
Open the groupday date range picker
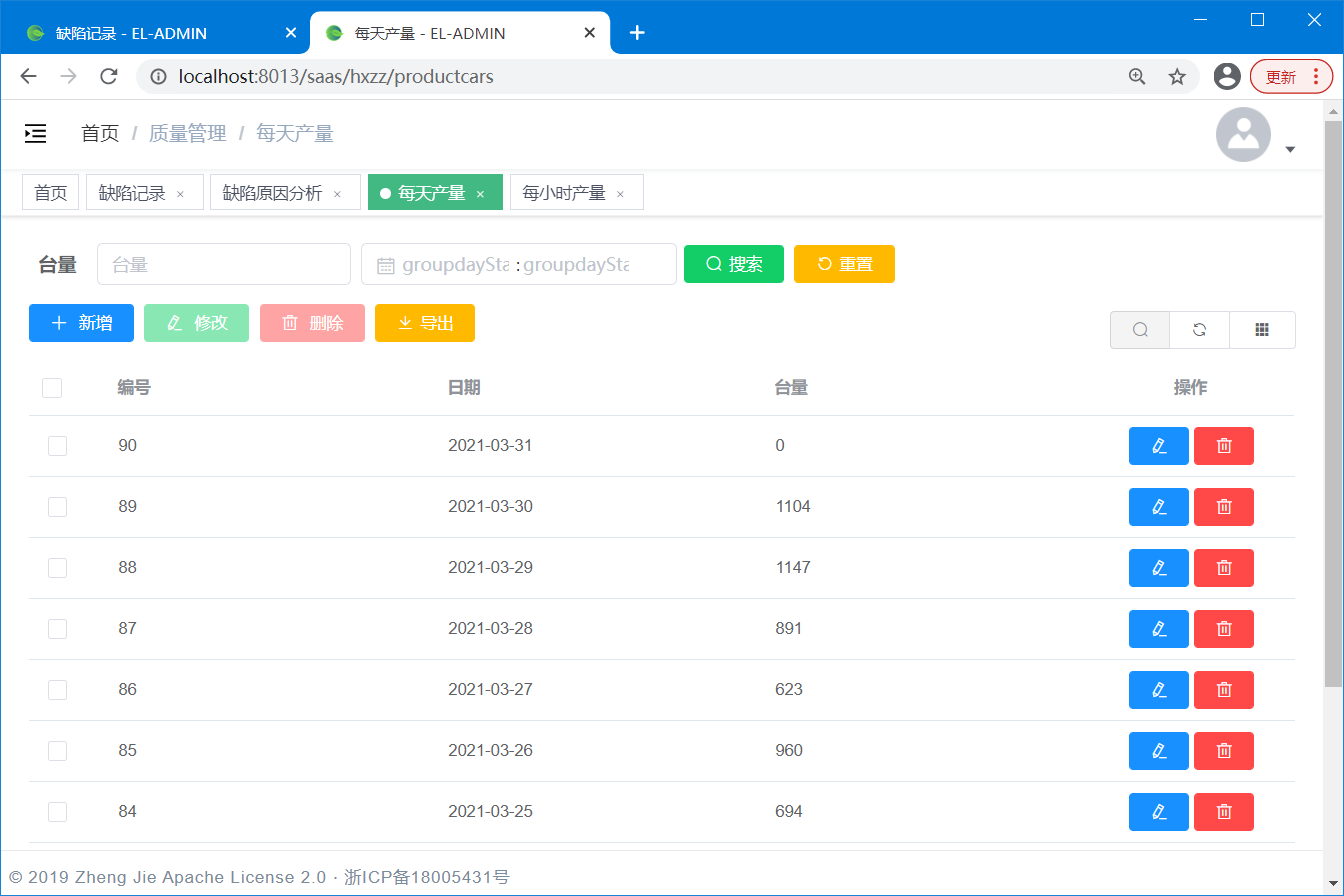(x=518, y=265)
